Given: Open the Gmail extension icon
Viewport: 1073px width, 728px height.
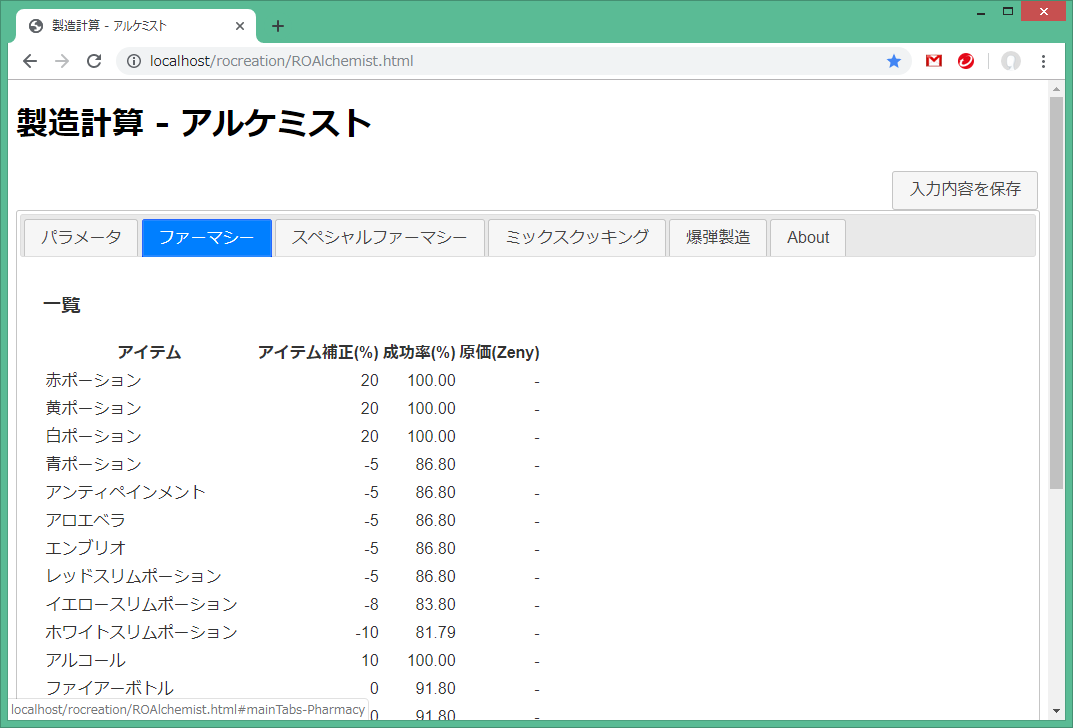Looking at the screenshot, I should click(934, 61).
